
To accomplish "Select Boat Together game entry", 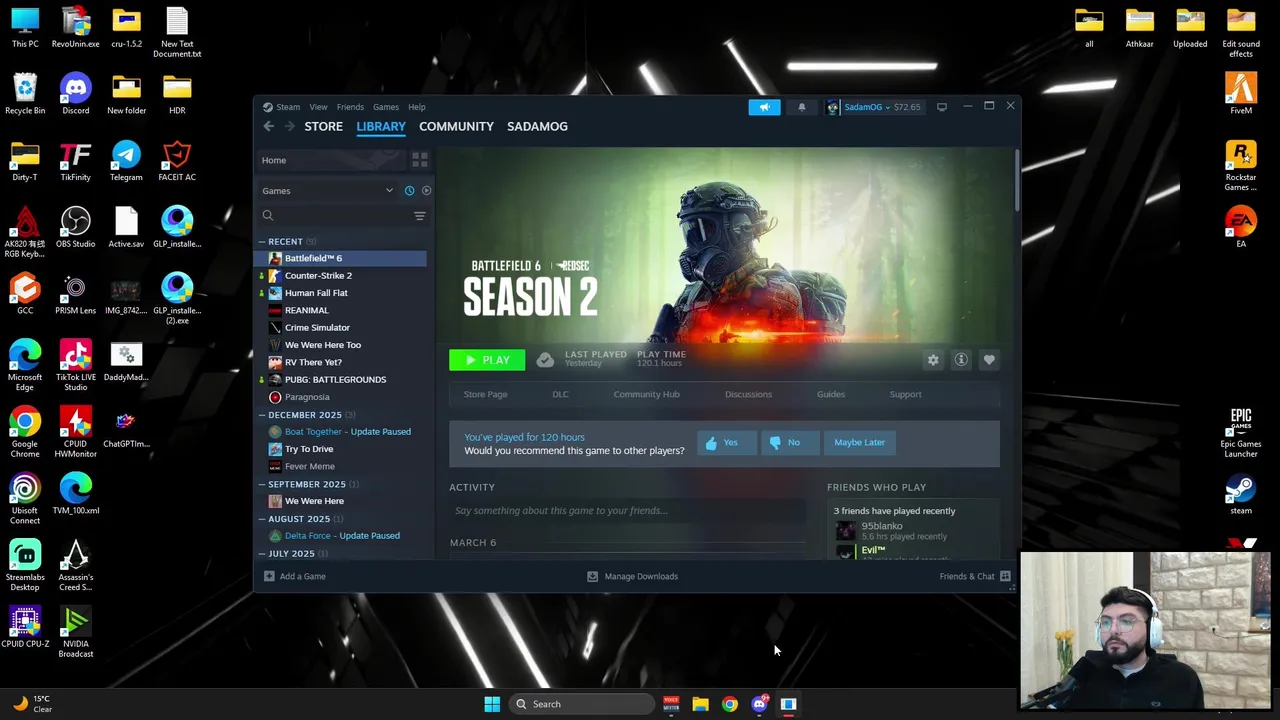I will [341, 432].
